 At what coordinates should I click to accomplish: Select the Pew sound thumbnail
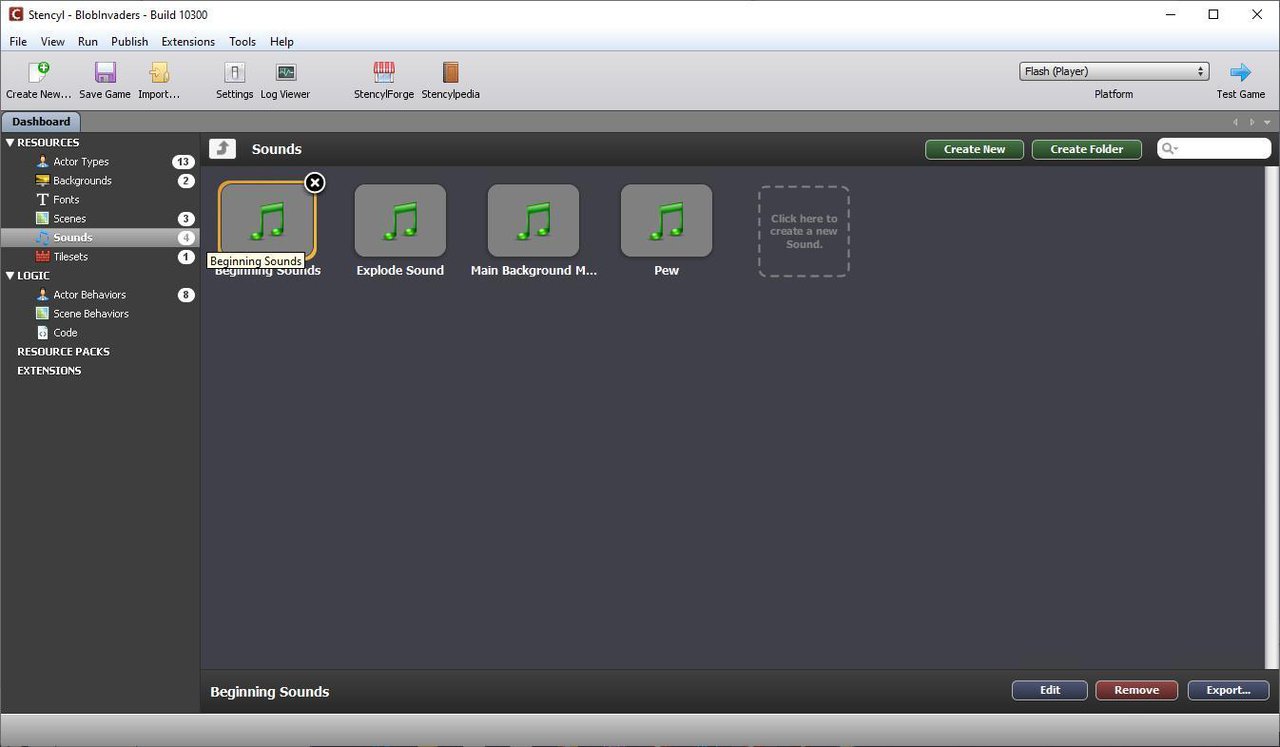point(666,220)
